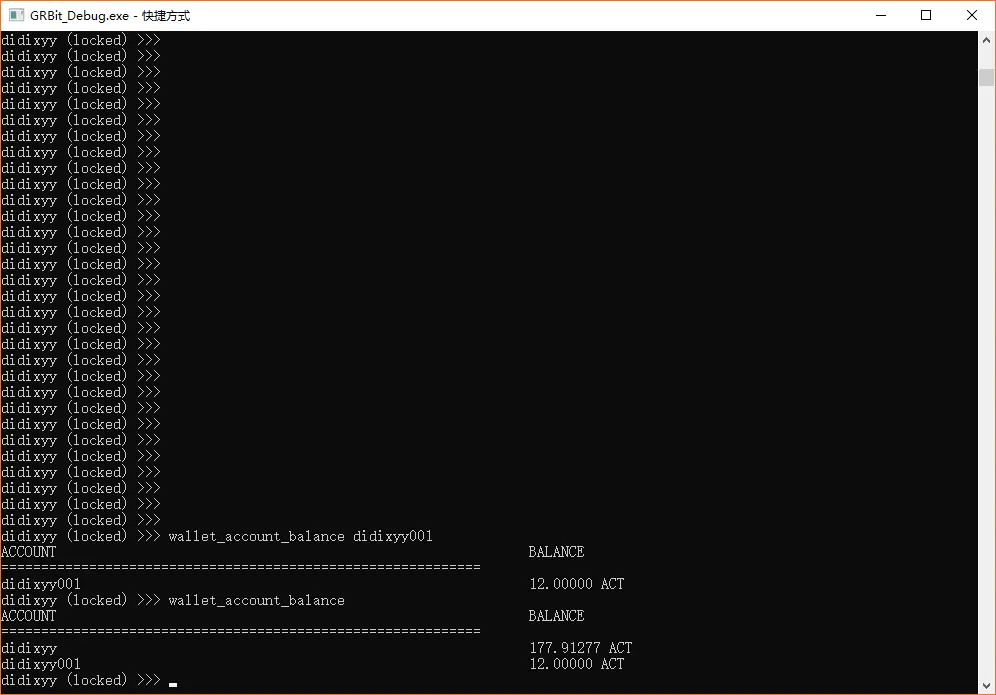Image resolution: width=996 pixels, height=695 pixels.
Task: Click the first 12.00000 ACT balance under the didixyy001 query
Action: pos(577,584)
